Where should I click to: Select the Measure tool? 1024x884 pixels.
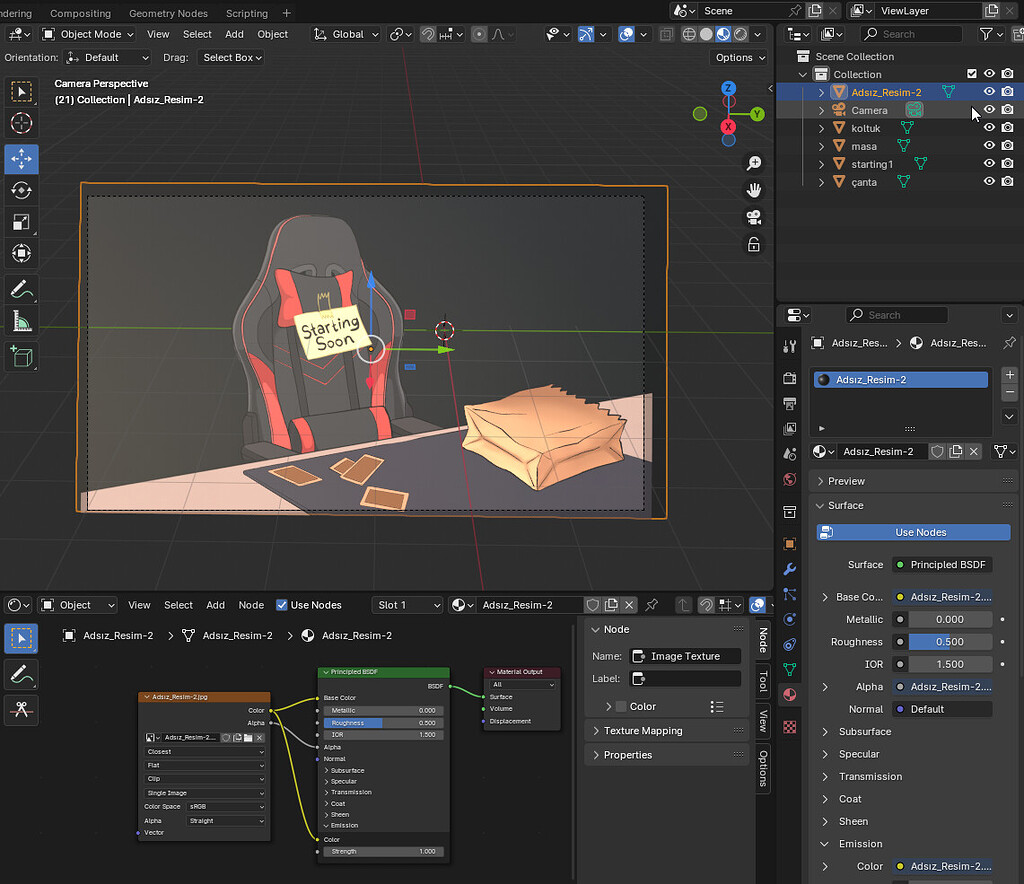22,321
